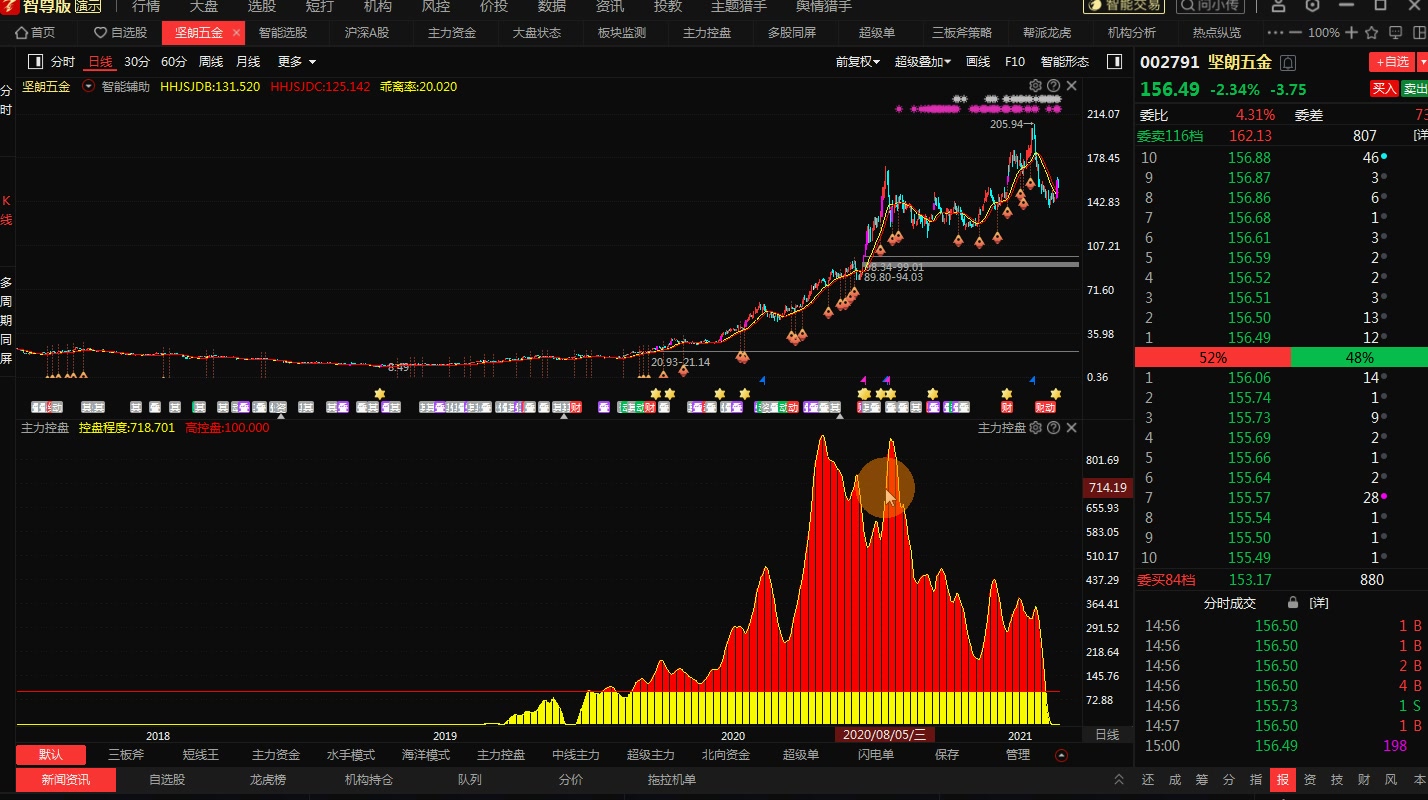Toggle the layout grid icon in tab bar

pos(1419,33)
